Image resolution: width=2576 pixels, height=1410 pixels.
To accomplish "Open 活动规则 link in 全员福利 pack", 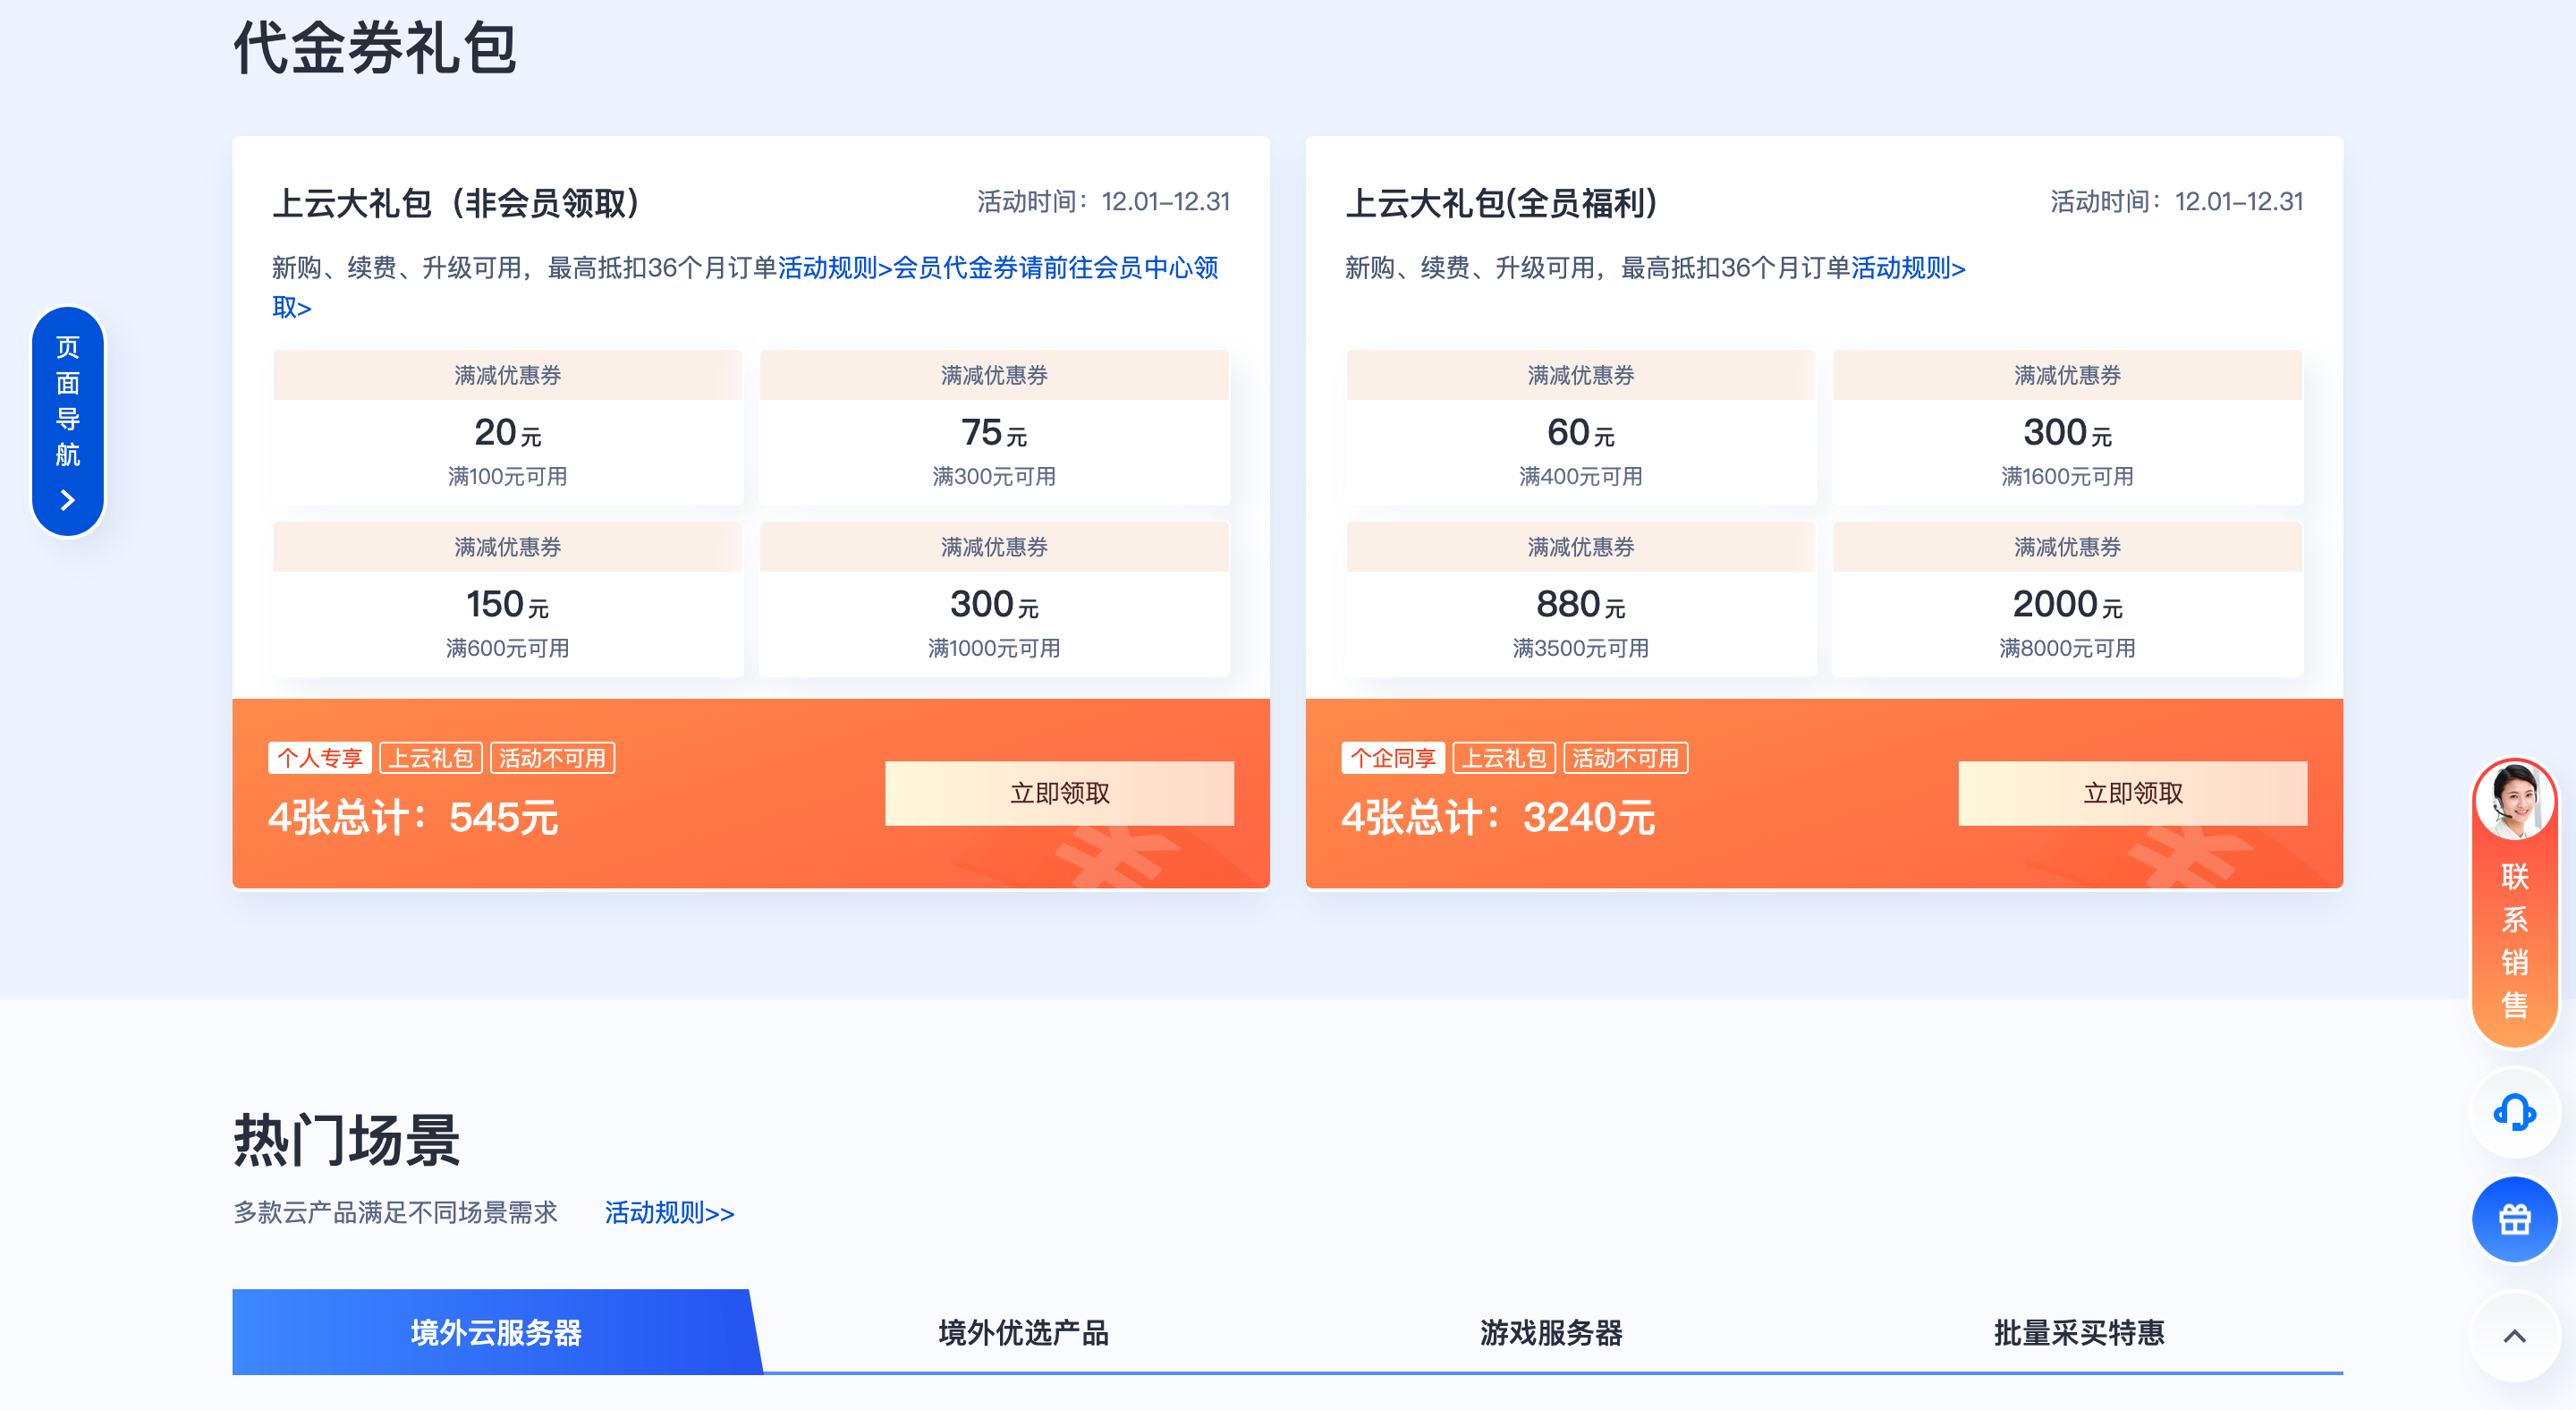I will pyautogui.click(x=1904, y=269).
